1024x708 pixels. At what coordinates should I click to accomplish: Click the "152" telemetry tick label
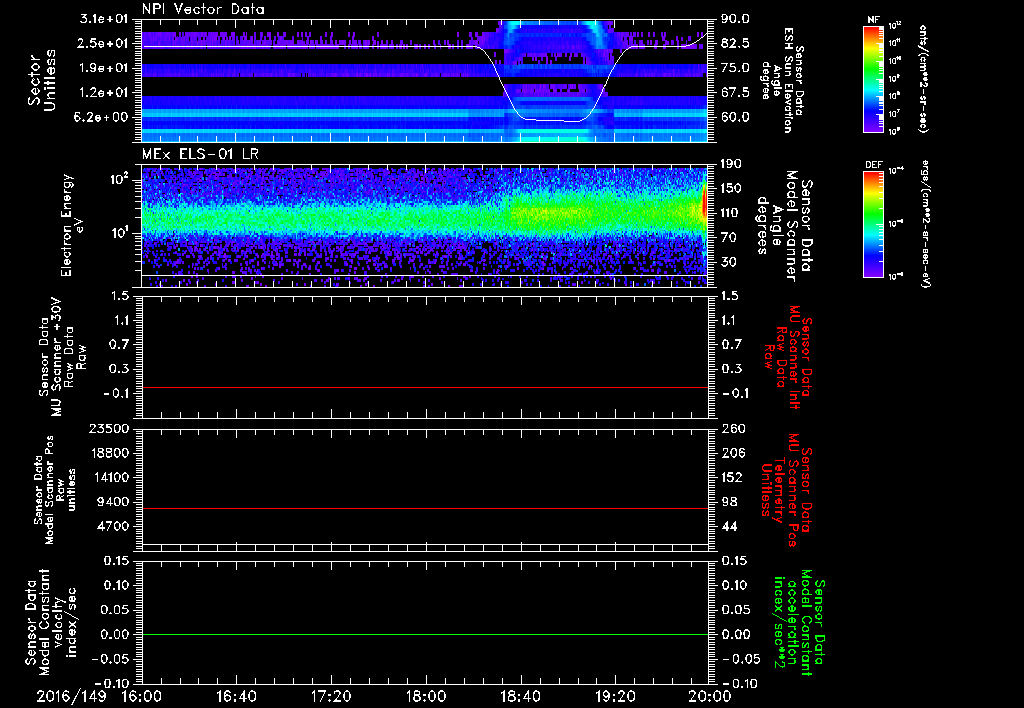coord(731,477)
